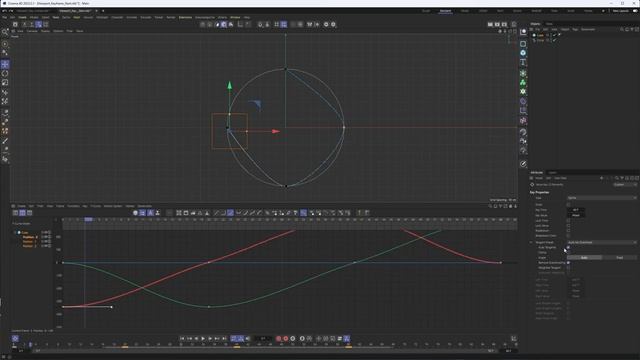Viewport: 640px width, 360px height.
Task: Select the Position . Z track
Action: tap(29, 246)
